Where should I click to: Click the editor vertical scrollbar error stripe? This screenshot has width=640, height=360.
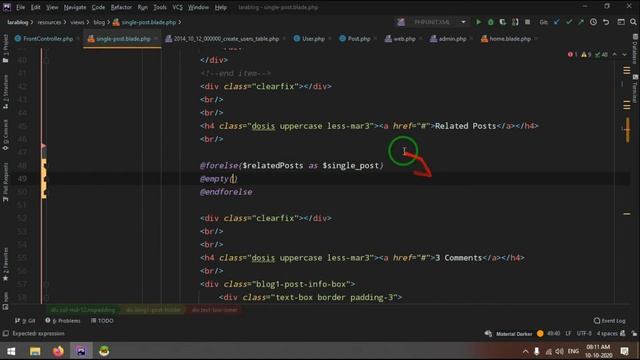point(627,176)
